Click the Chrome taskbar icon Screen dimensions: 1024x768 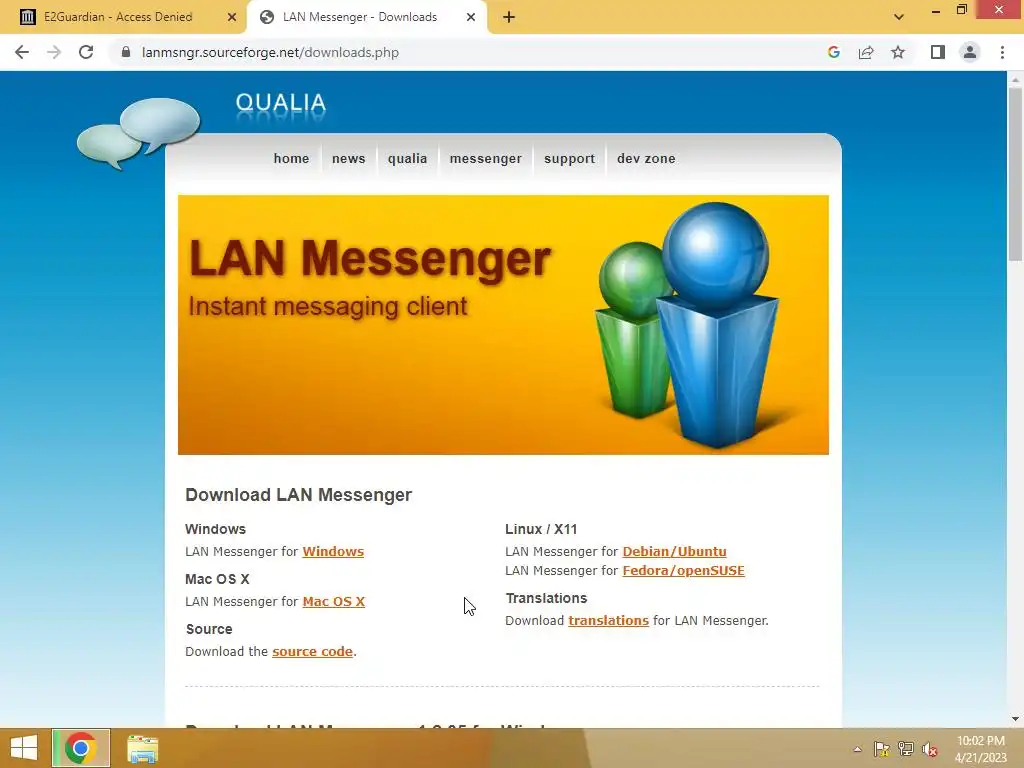(x=81, y=748)
